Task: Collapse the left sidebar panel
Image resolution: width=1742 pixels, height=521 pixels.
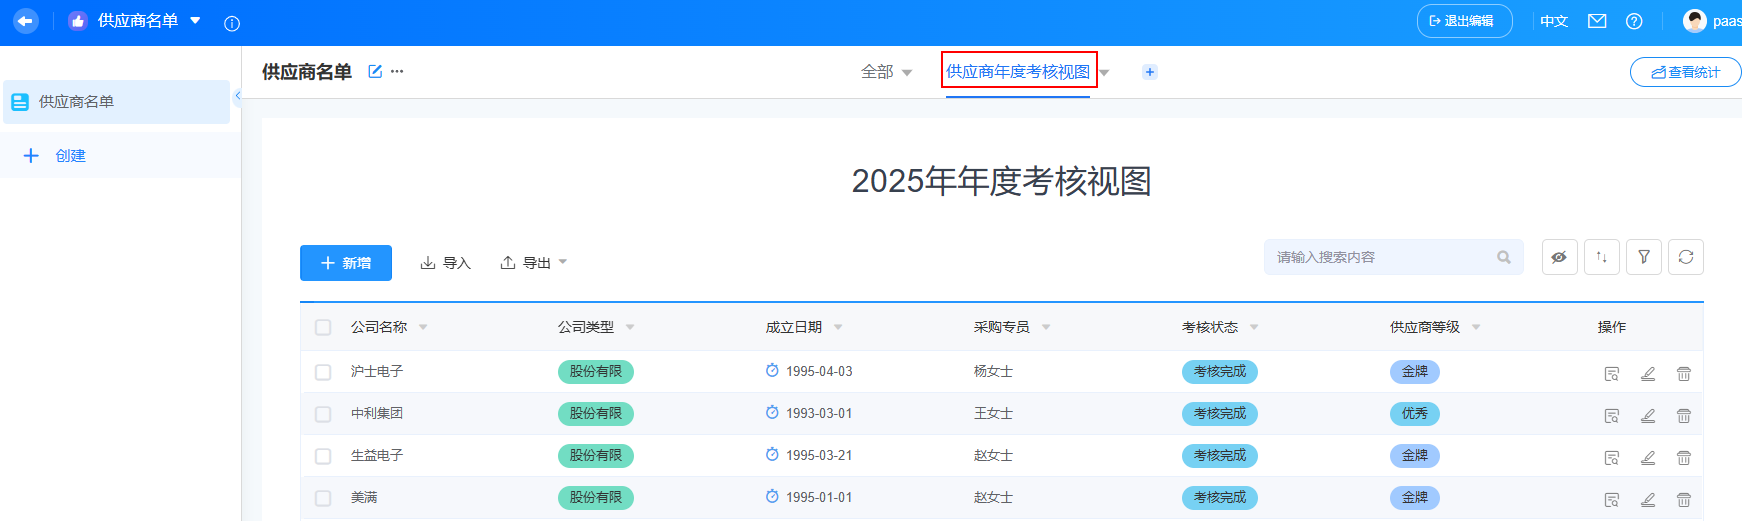Action: (237, 96)
